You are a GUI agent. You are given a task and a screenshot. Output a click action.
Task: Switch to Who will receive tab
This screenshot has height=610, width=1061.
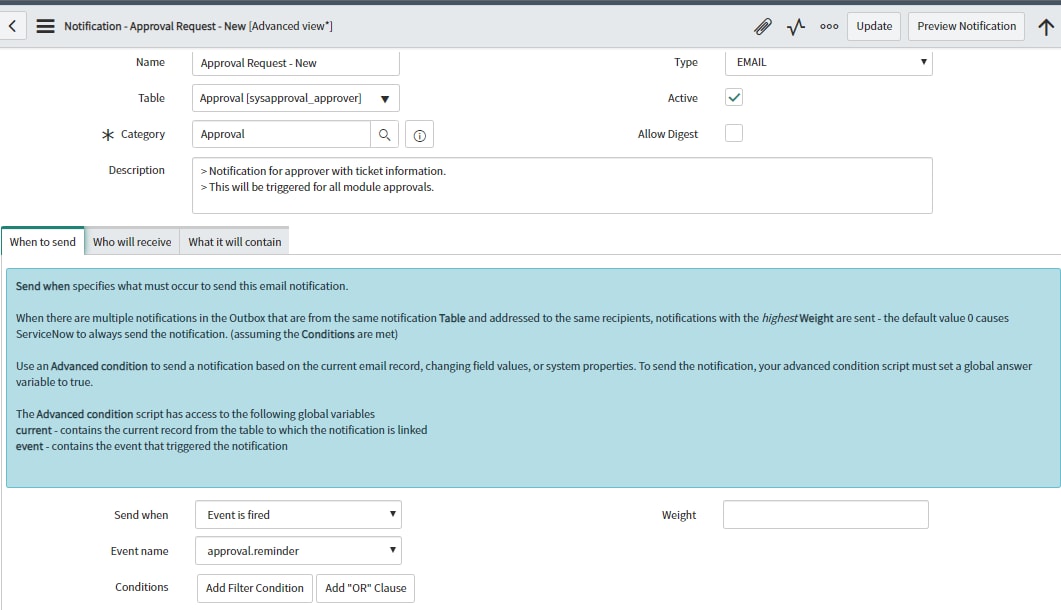click(132, 242)
